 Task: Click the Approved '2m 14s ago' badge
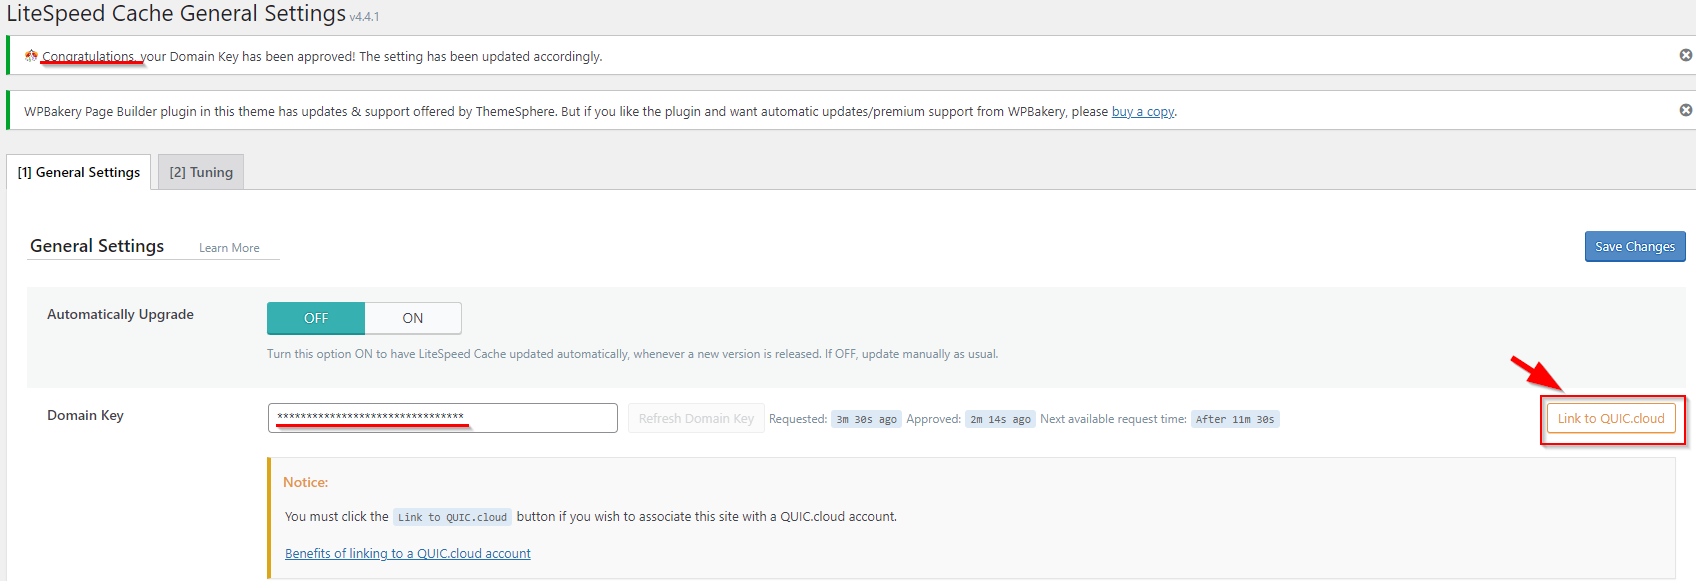click(x=1000, y=419)
